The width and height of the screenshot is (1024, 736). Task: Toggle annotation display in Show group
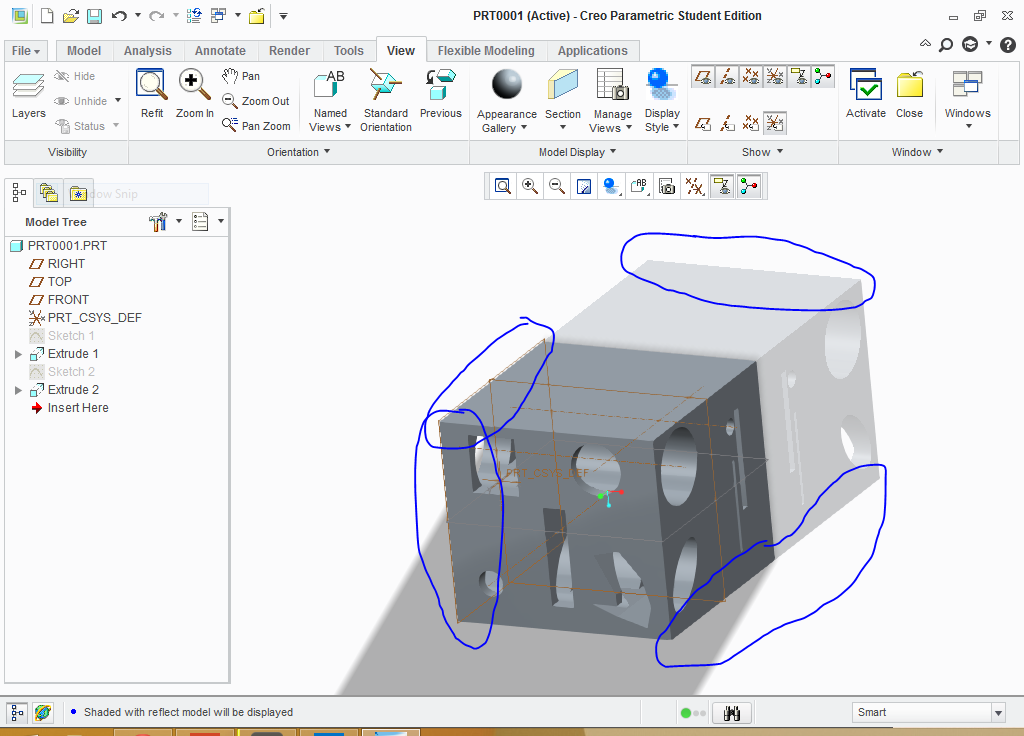coord(799,77)
